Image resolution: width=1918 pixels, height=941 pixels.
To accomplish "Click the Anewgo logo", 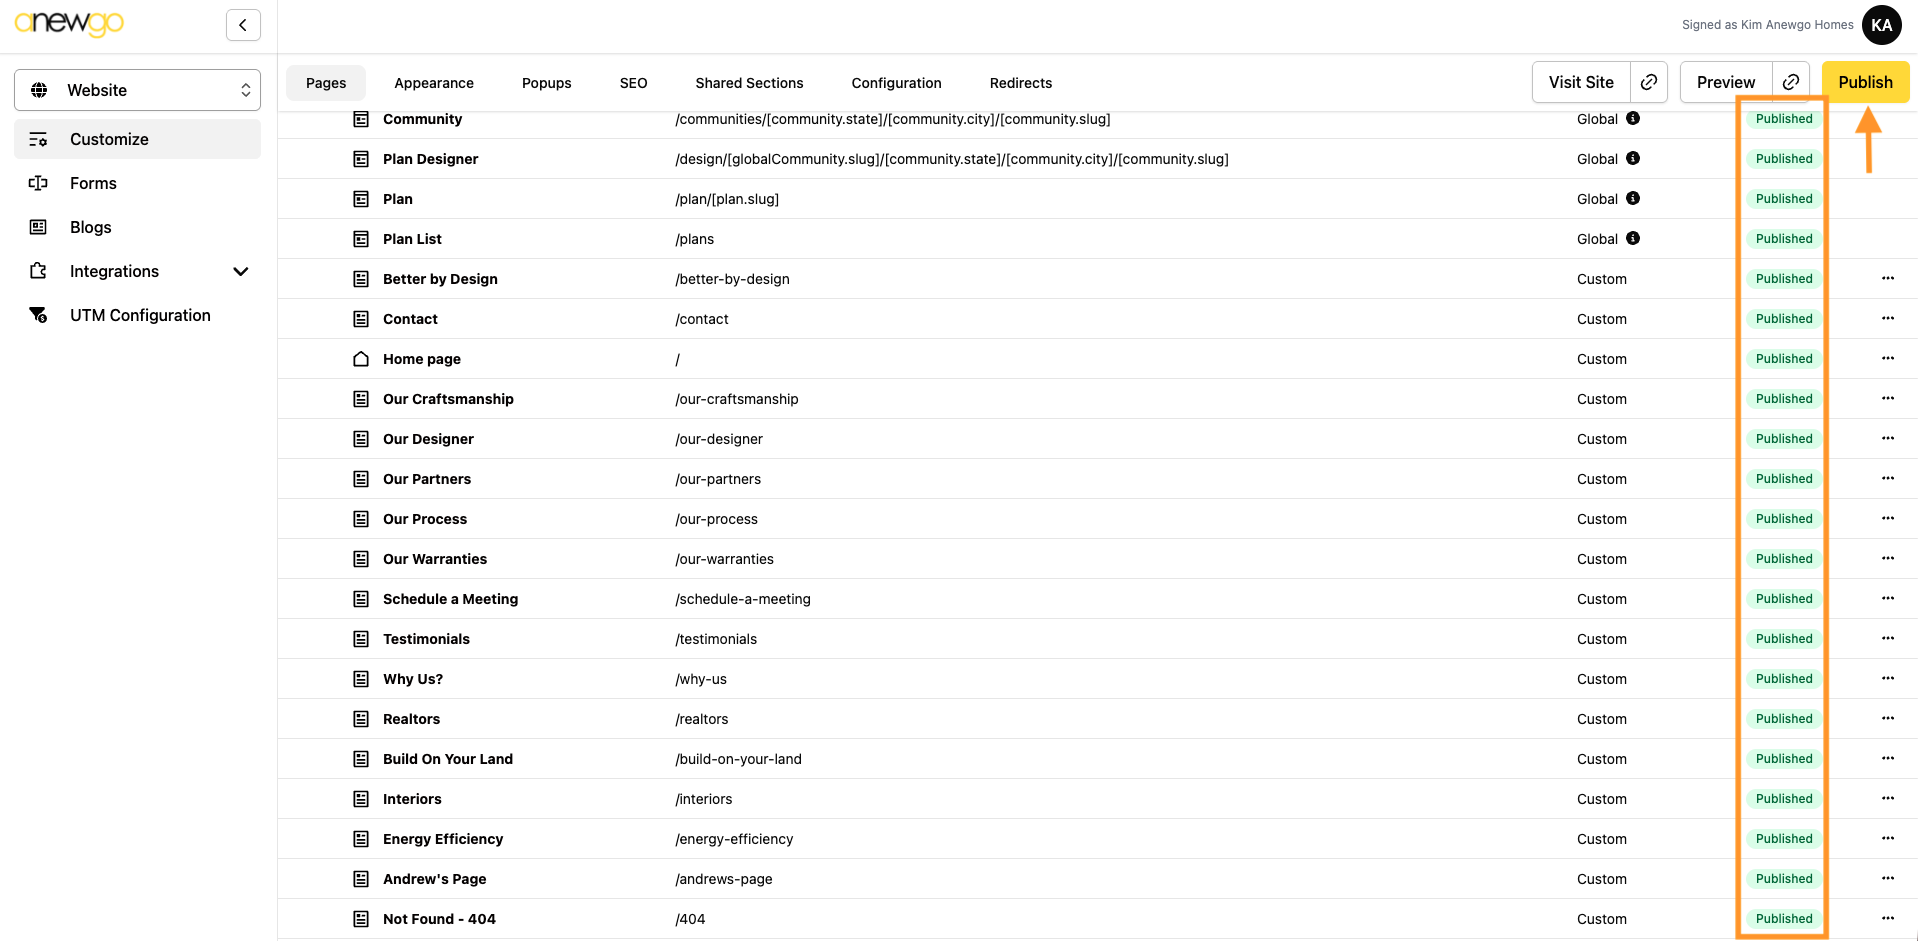I will pos(69,23).
